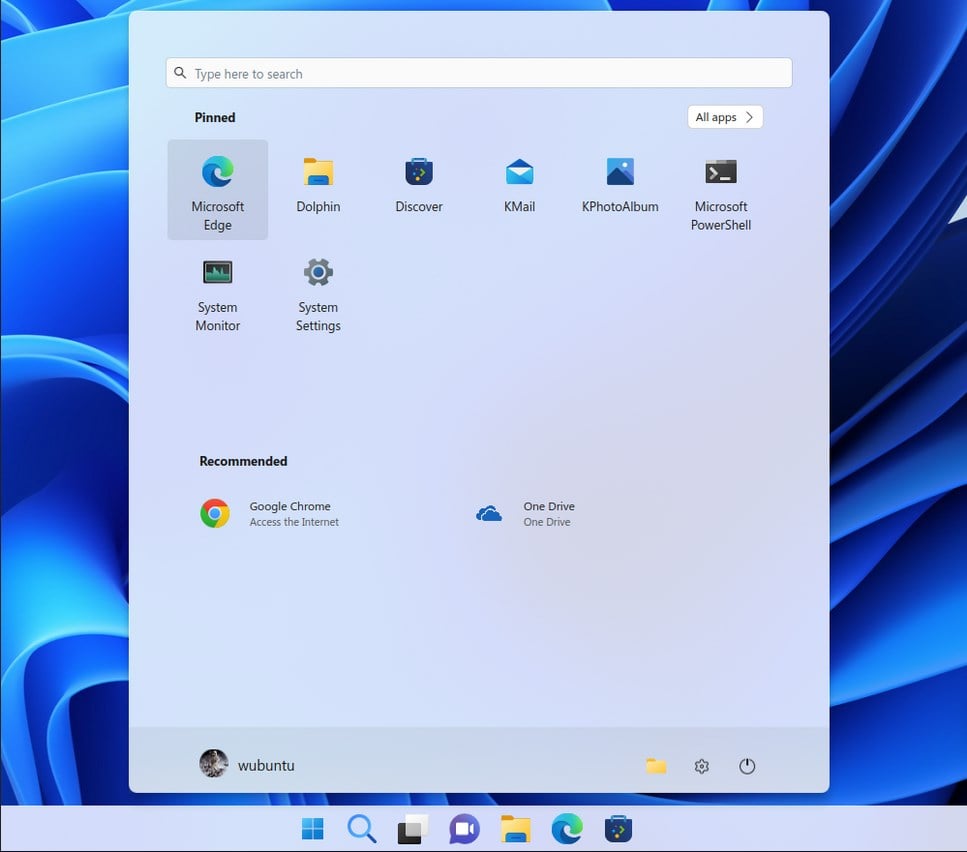The image size is (967, 852).
Task: Open the folder shortcut in start menu footer
Action: tap(656, 766)
